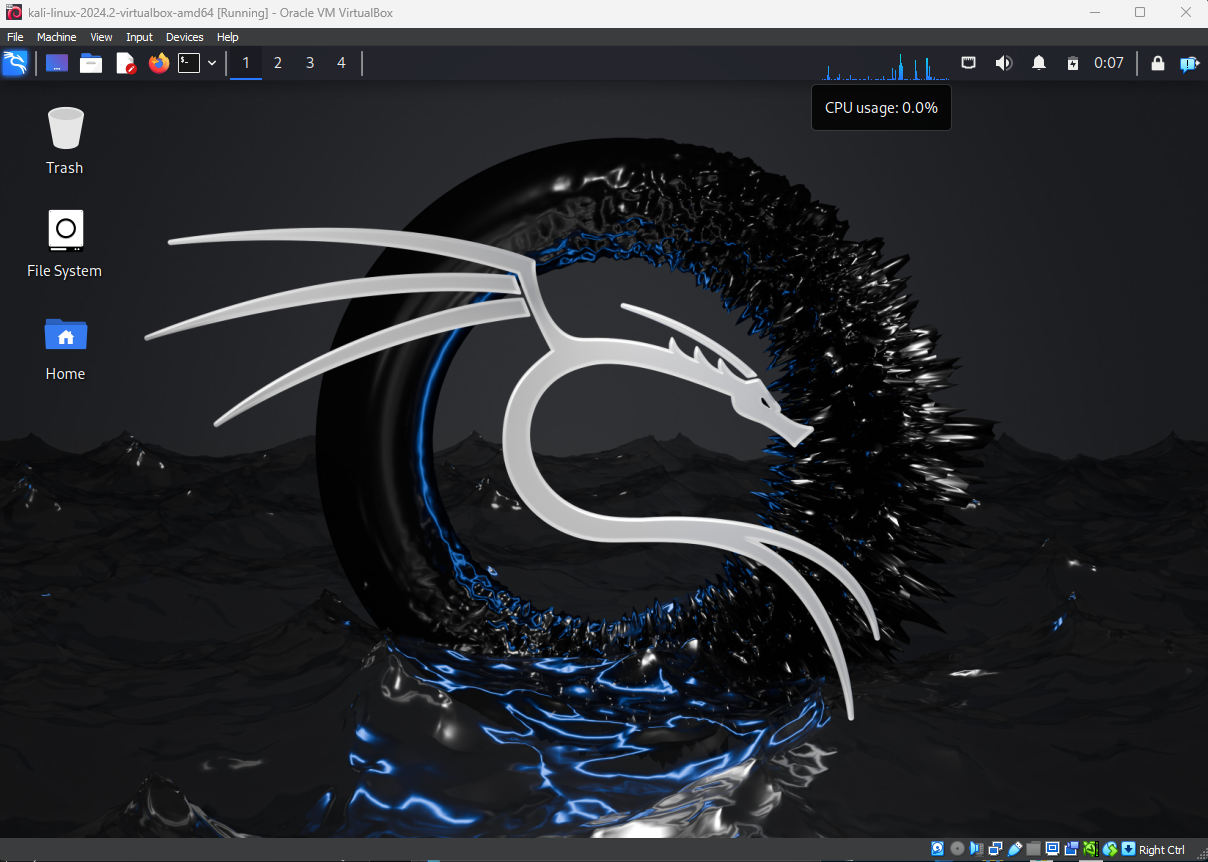Click the Show Desktop panel icon
The image size is (1208, 862).
point(58,63)
